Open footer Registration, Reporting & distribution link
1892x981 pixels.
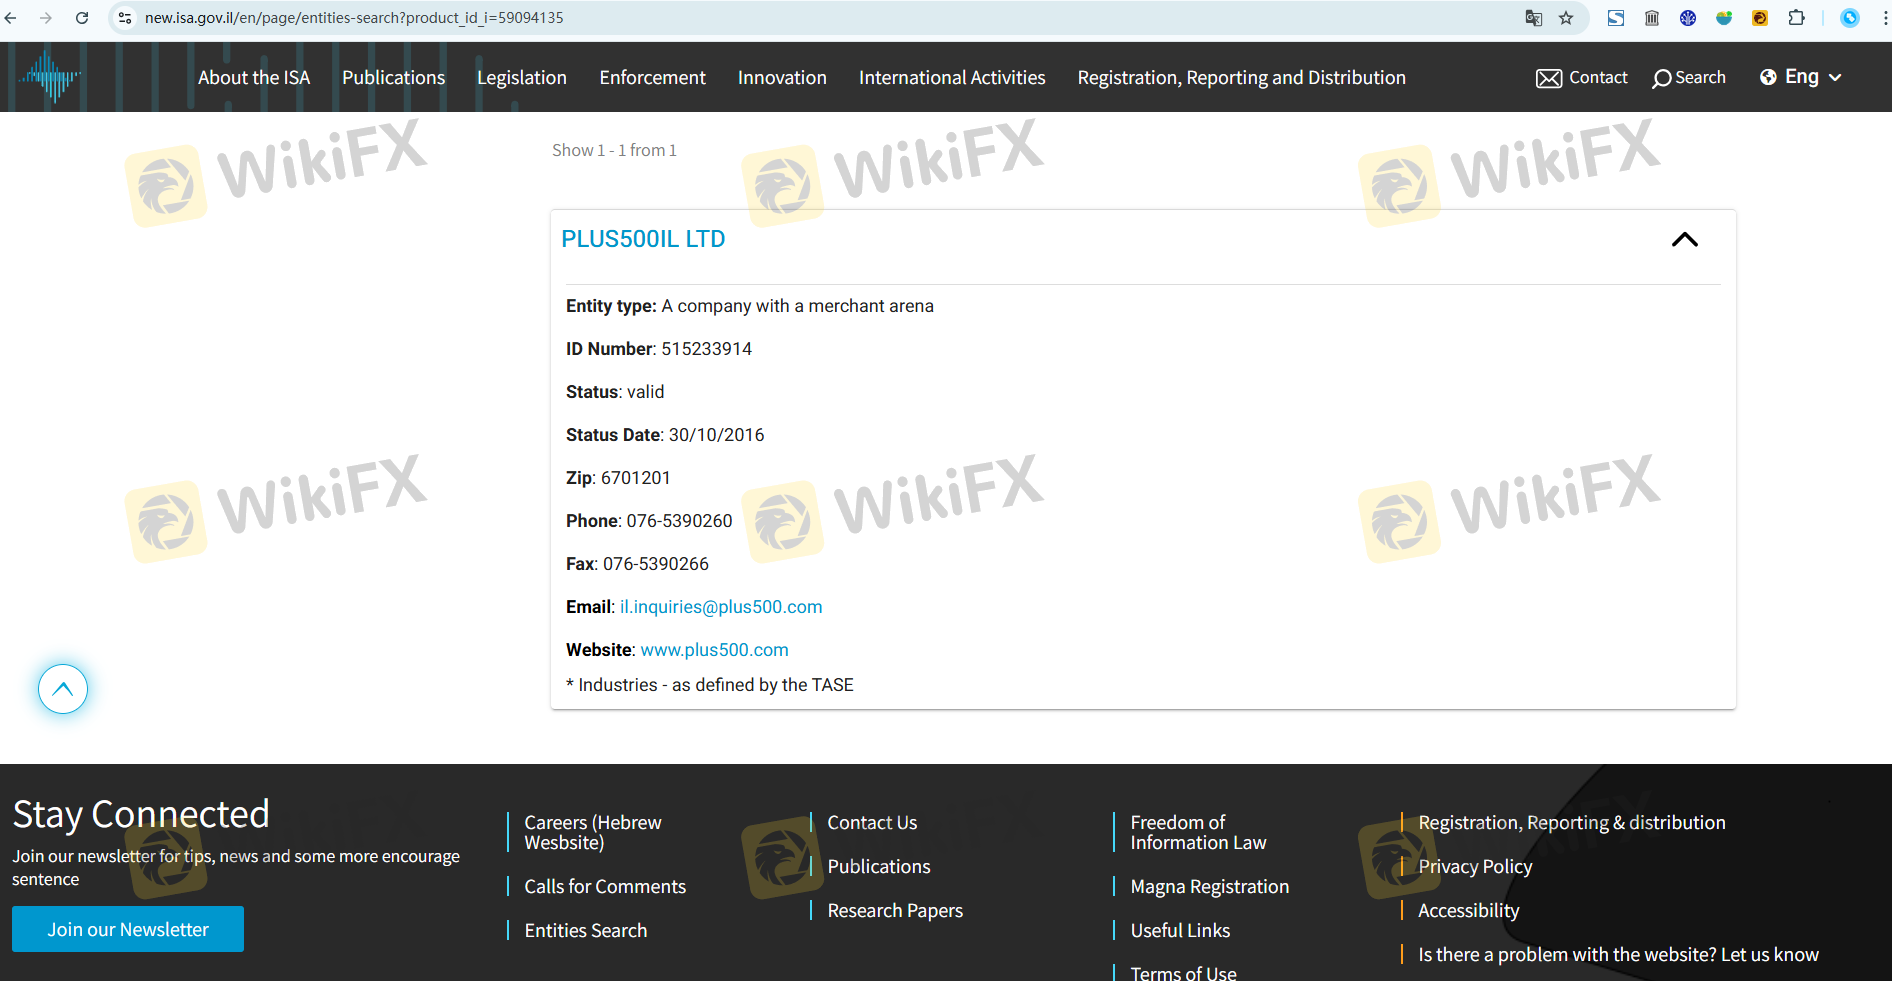(1572, 822)
